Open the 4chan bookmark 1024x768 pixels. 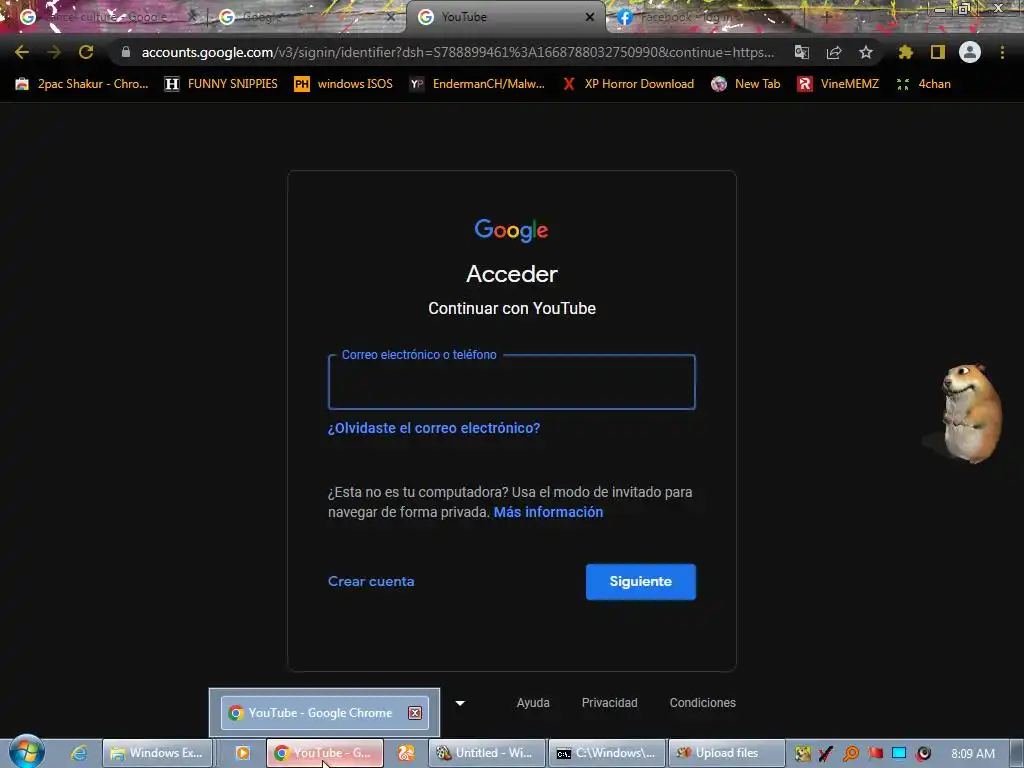click(923, 84)
